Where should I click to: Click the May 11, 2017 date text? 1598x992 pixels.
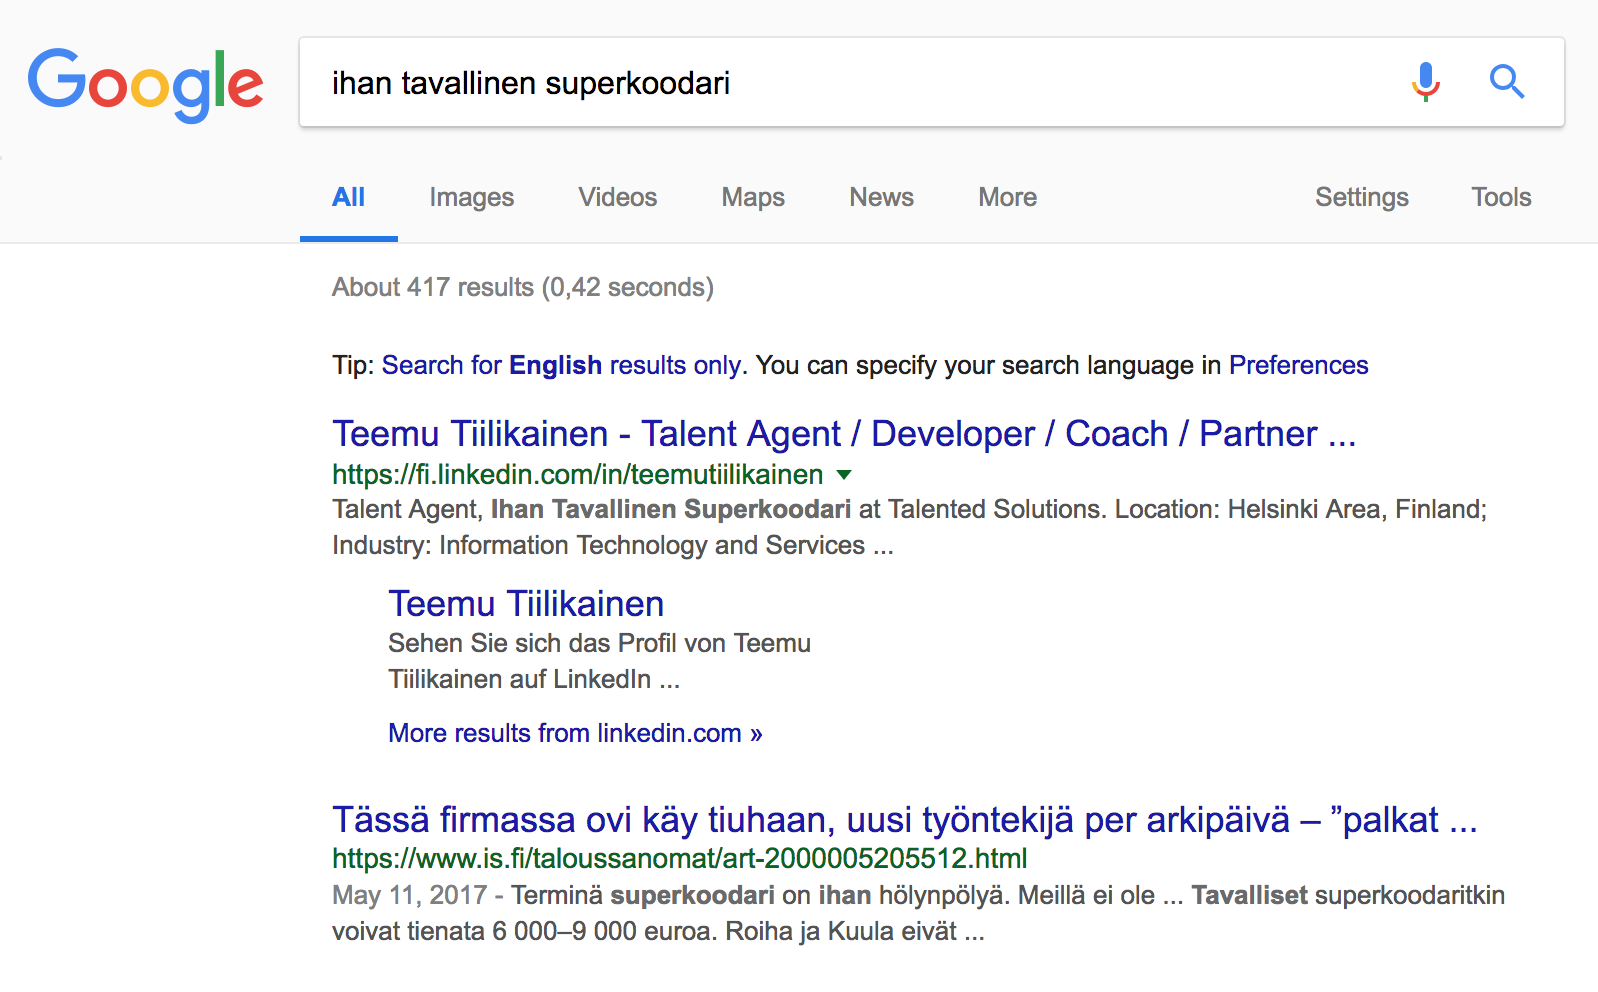tap(410, 895)
